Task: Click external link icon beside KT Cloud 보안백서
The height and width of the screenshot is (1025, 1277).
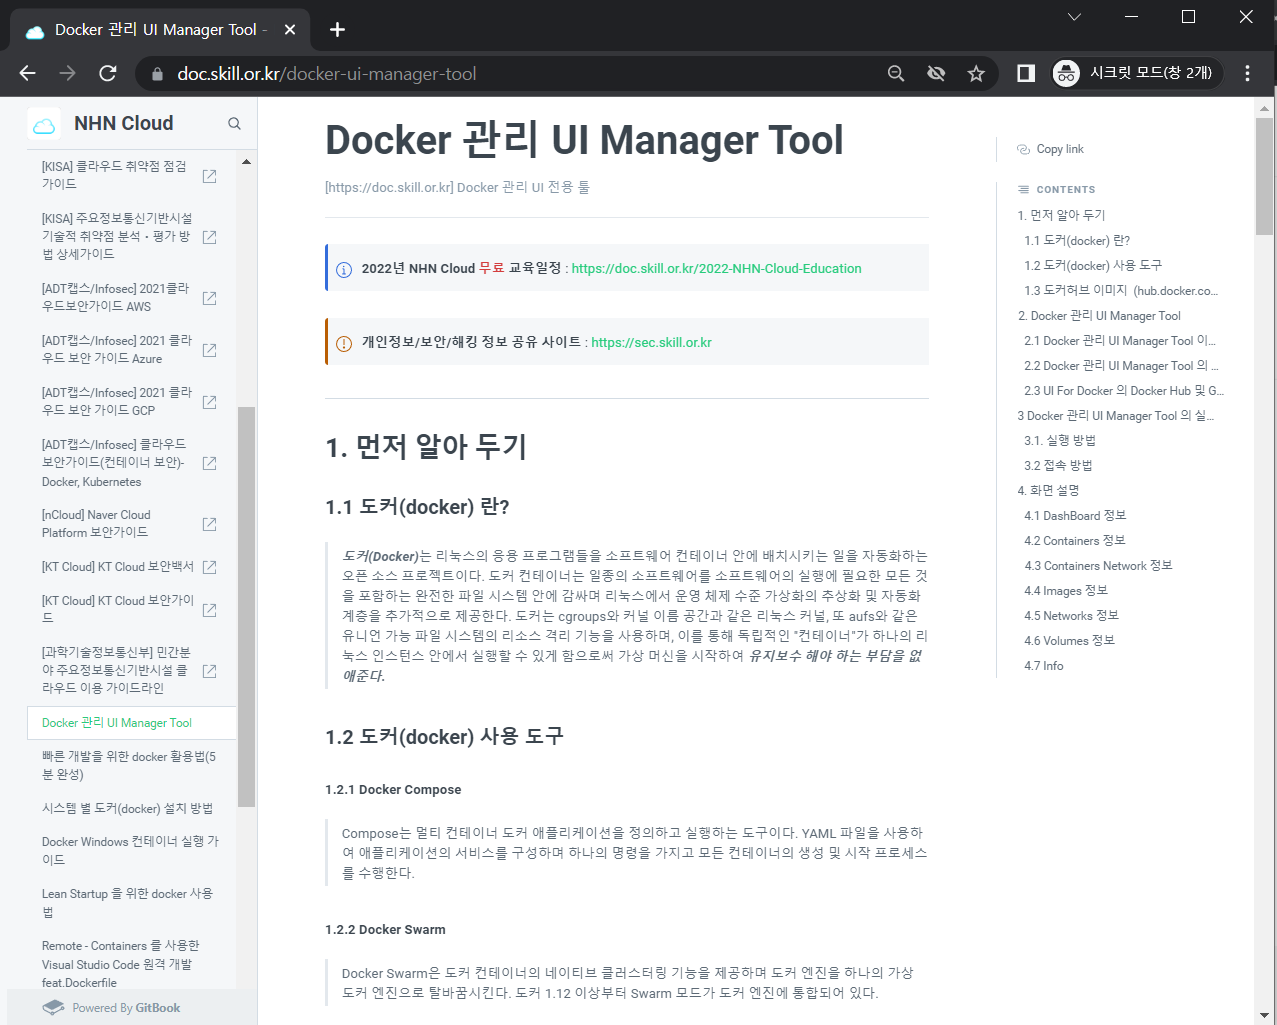Action: coord(209,567)
